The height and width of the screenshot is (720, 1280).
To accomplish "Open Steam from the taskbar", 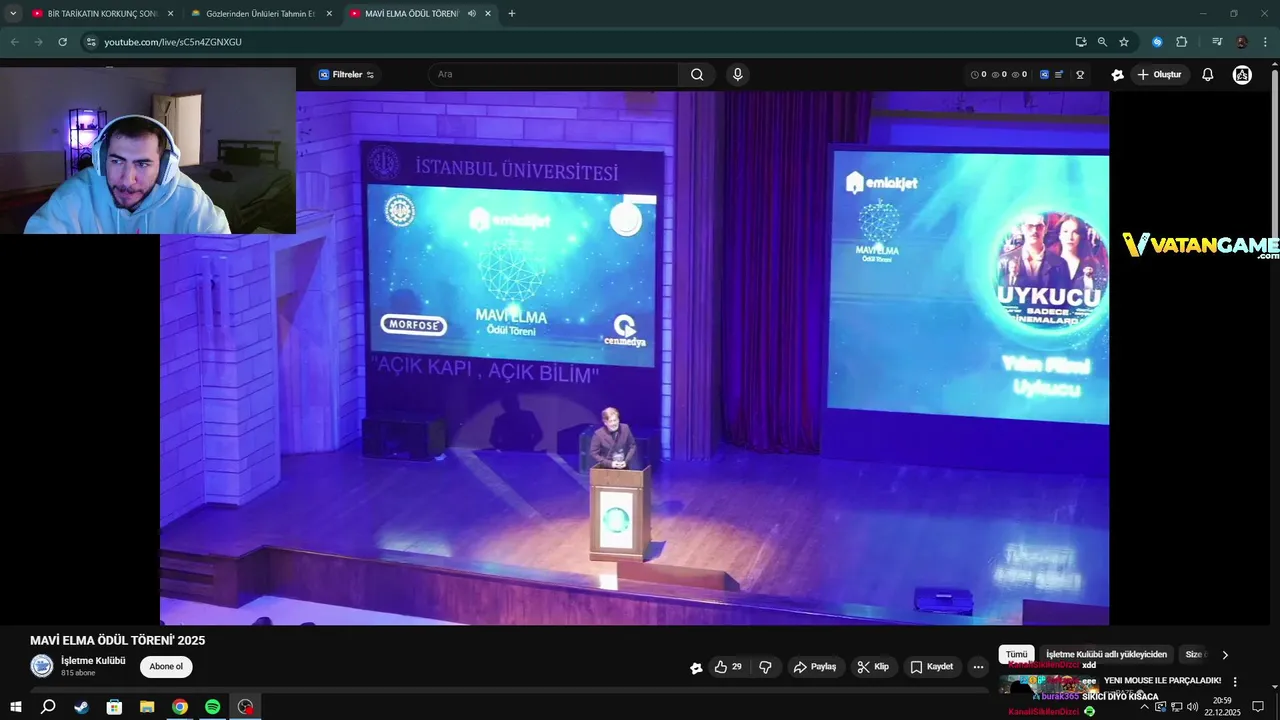I will tap(81, 707).
